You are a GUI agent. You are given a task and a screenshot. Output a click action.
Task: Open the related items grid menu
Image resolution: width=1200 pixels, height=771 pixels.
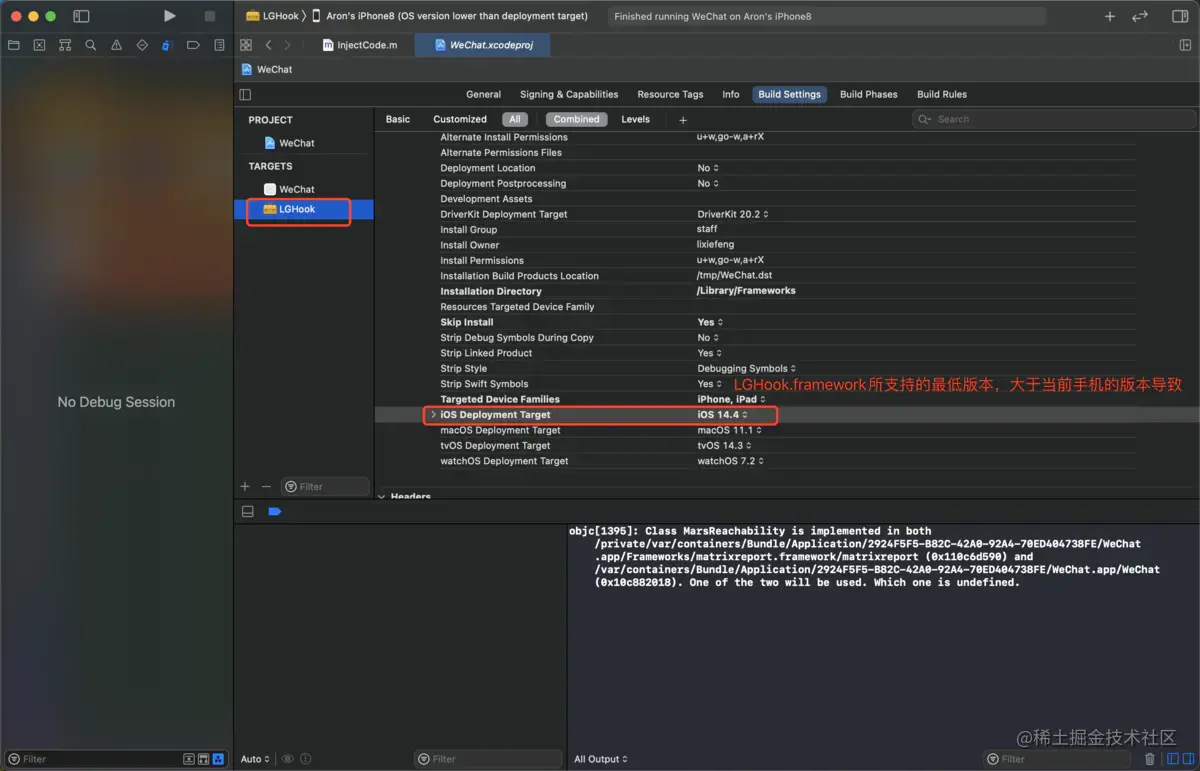[246, 45]
